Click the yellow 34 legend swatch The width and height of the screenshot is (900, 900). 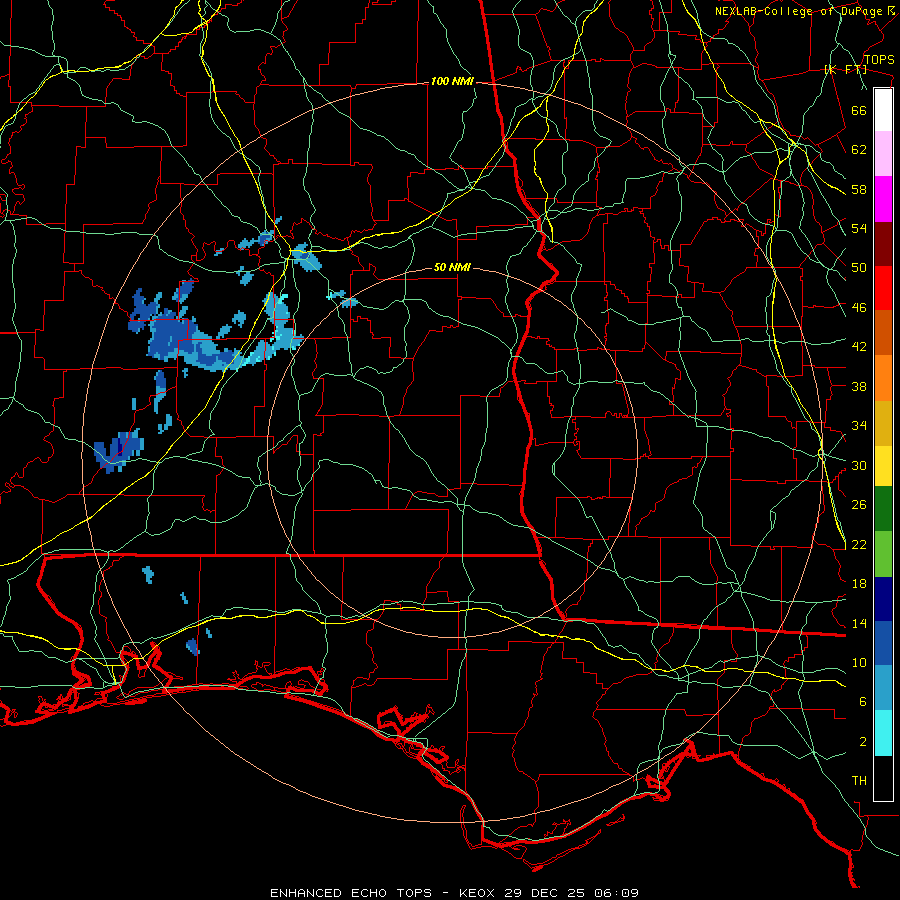883,465
